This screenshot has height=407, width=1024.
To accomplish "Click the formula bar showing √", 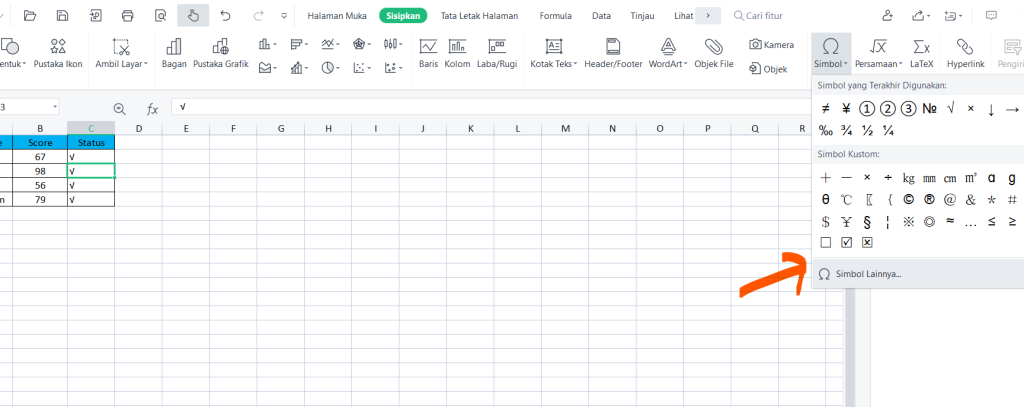I will (490, 106).
